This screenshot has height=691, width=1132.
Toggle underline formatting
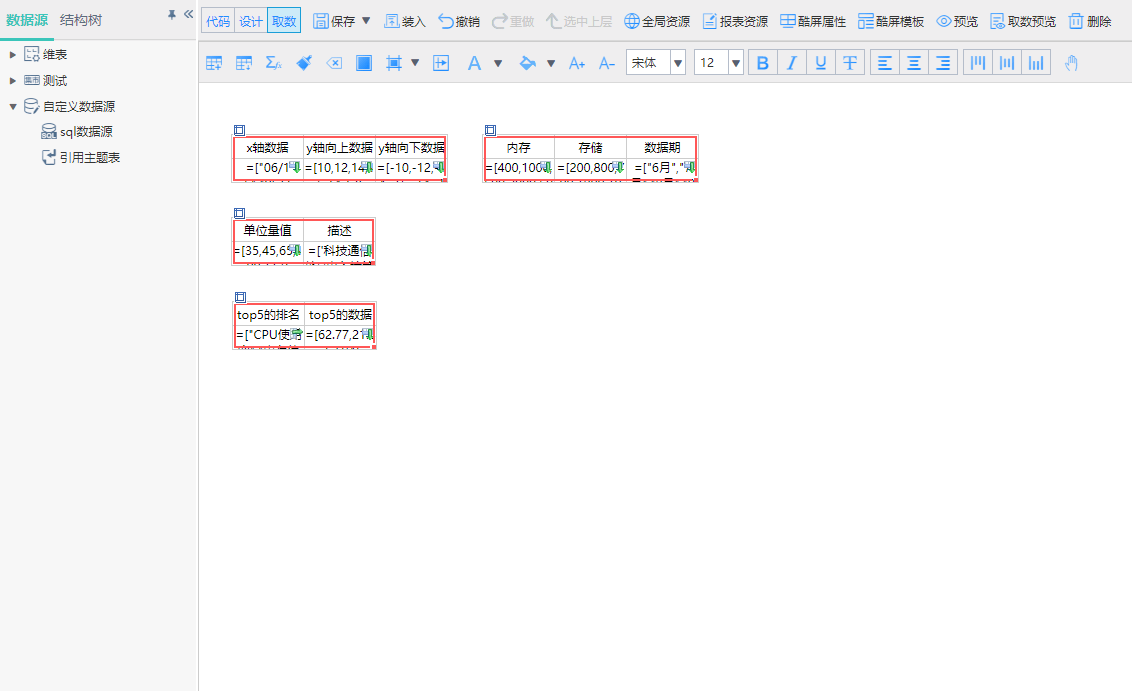coord(820,62)
